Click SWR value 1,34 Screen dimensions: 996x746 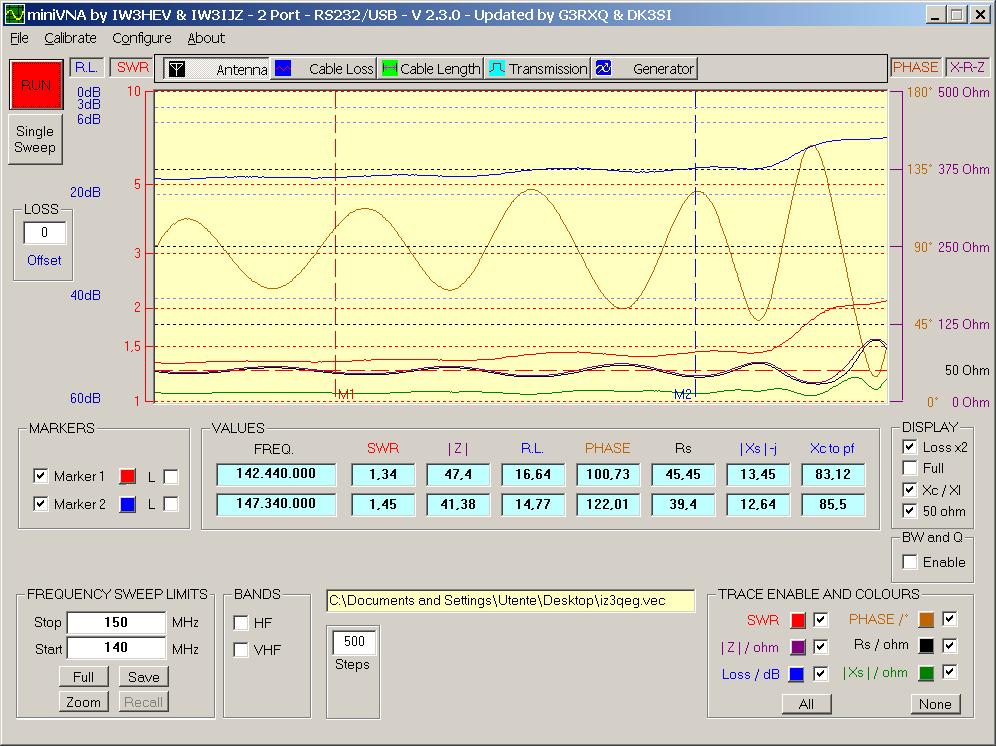(382, 475)
